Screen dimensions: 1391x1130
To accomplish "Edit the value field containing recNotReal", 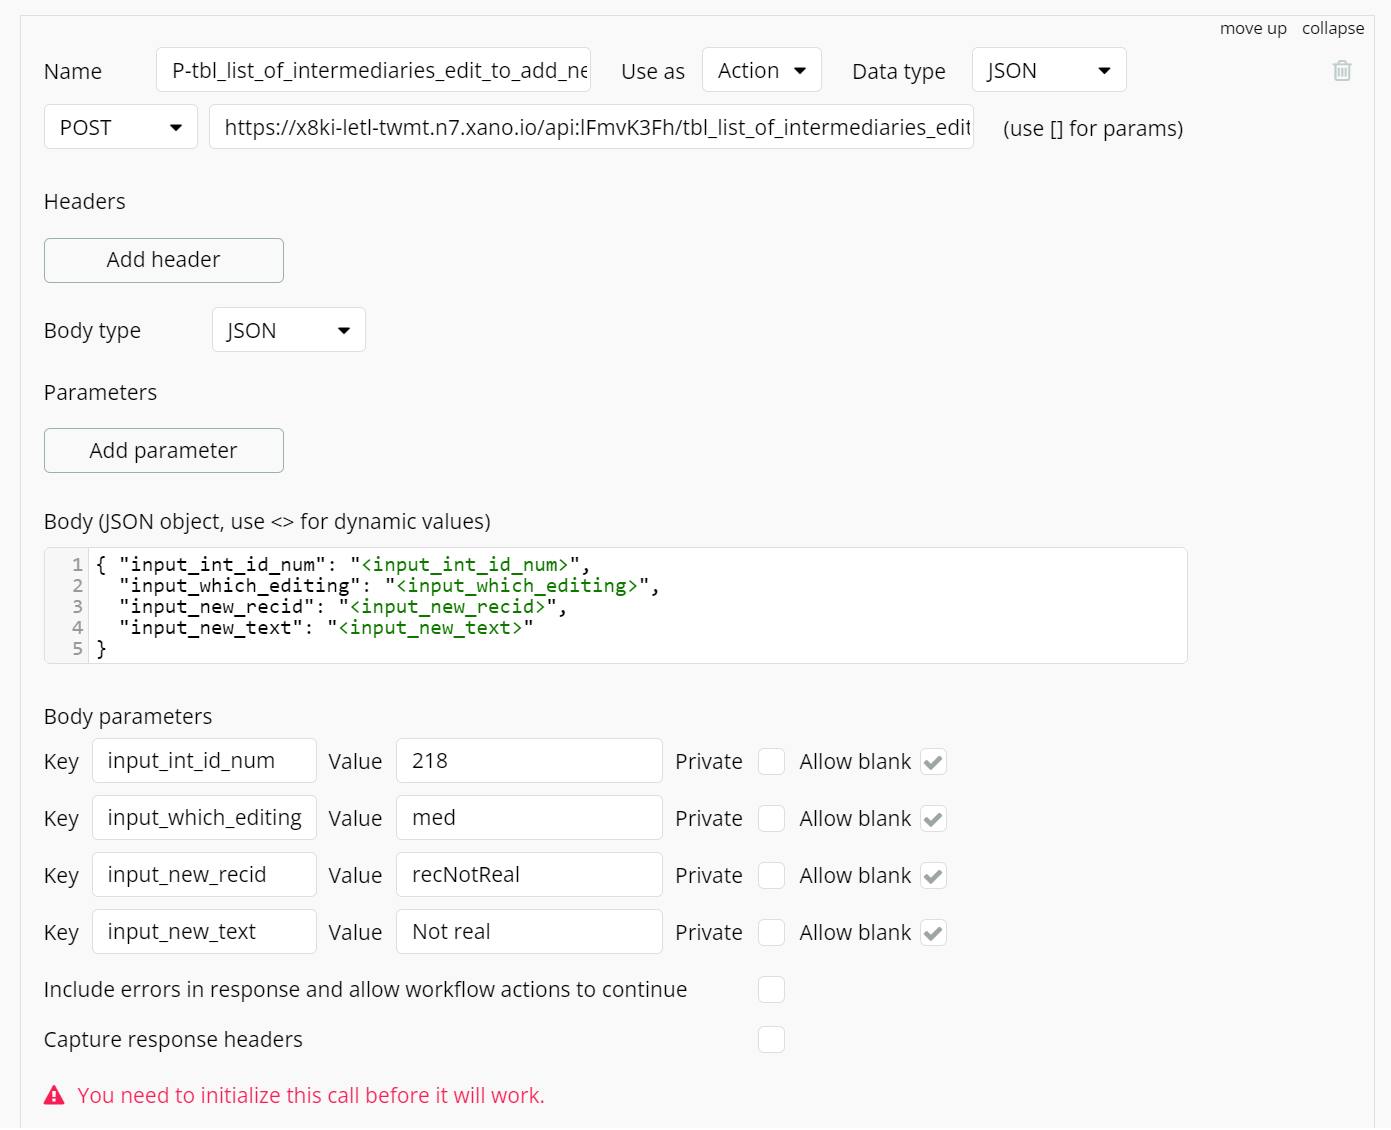I will [529, 876].
